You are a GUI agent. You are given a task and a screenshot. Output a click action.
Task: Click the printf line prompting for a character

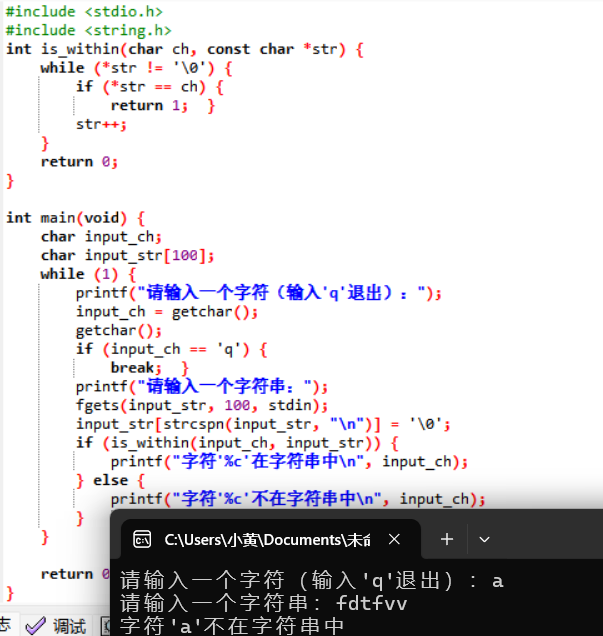pos(259,293)
